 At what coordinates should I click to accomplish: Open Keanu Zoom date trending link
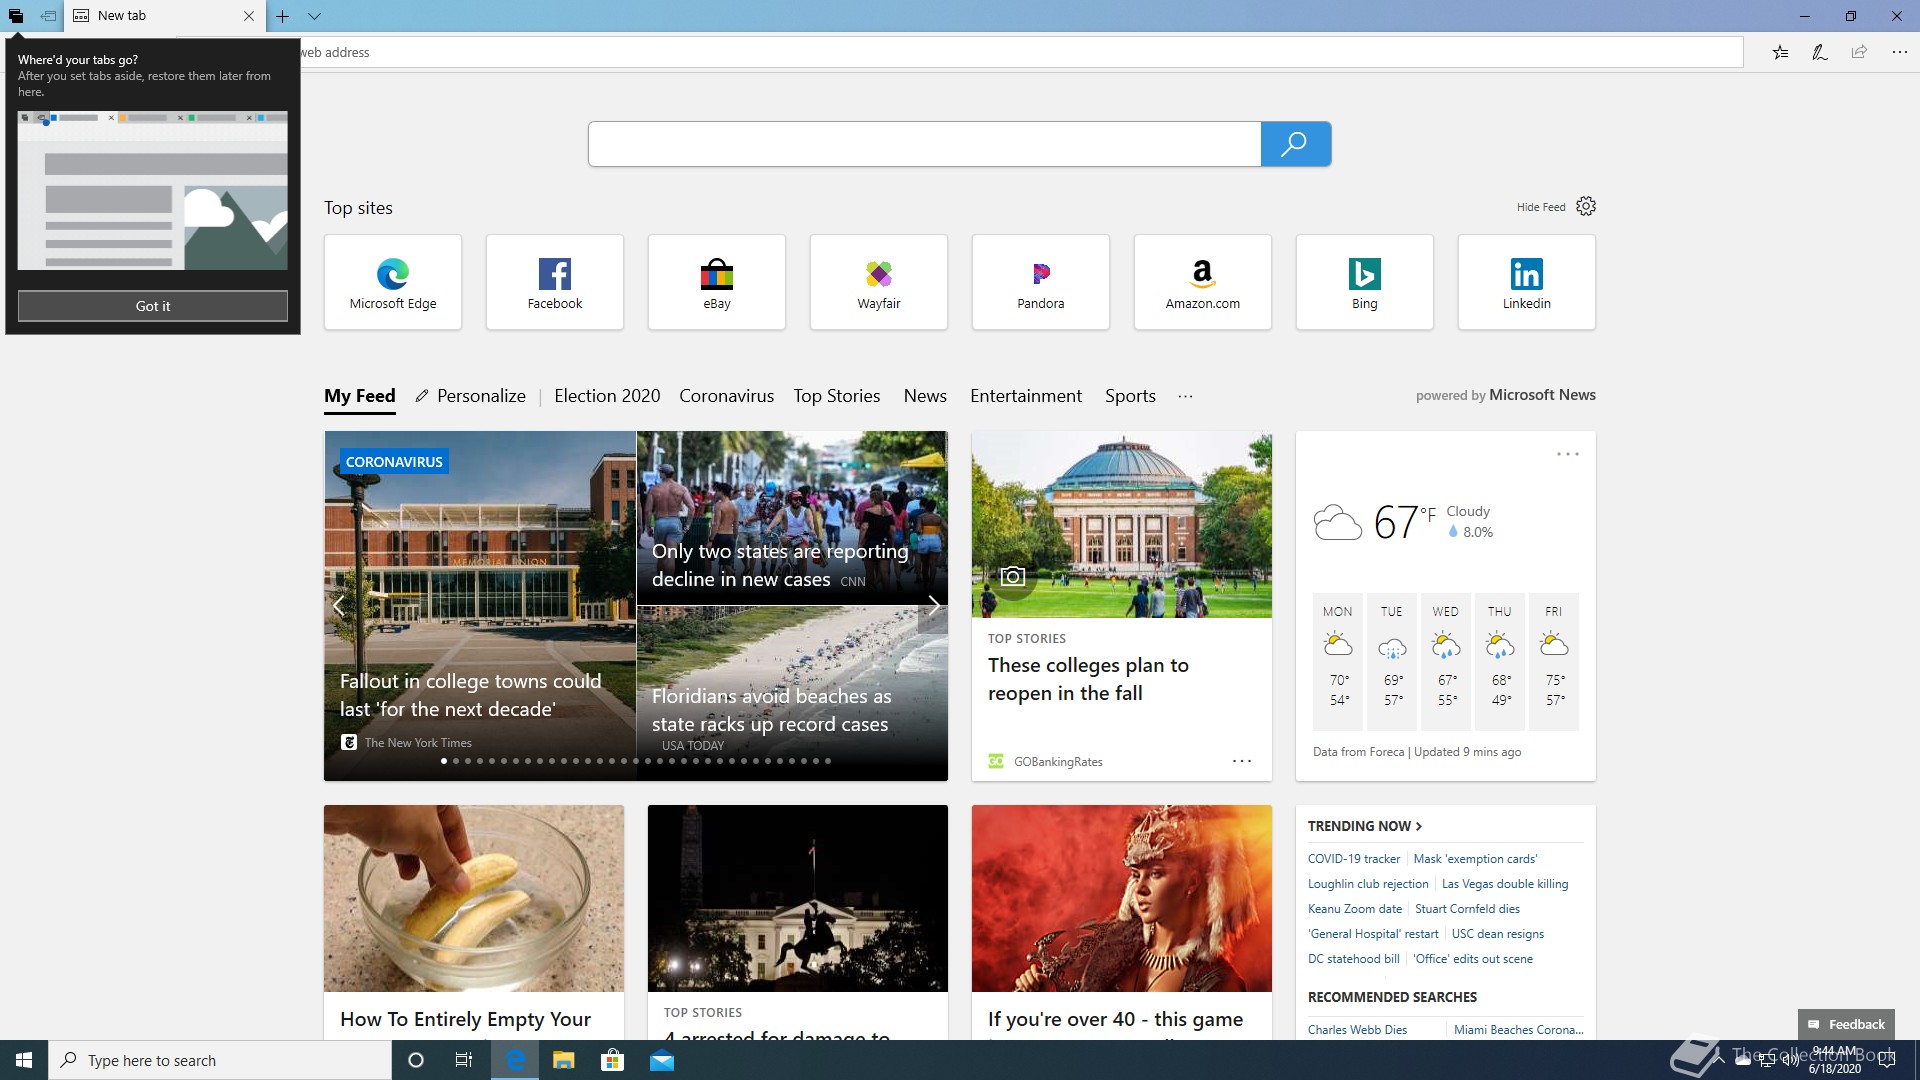point(1355,909)
